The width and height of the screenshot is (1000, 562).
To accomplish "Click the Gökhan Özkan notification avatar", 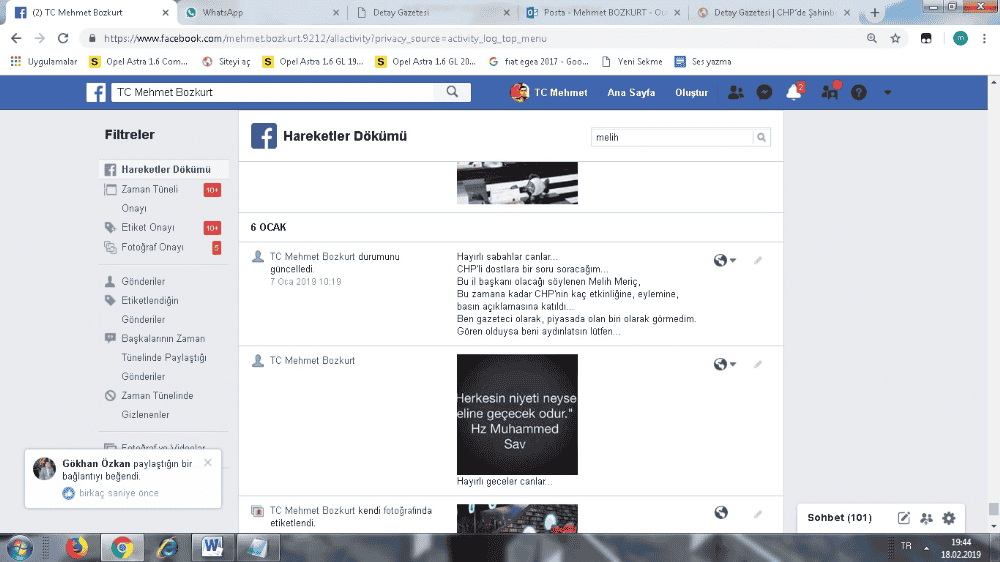I will coord(44,469).
